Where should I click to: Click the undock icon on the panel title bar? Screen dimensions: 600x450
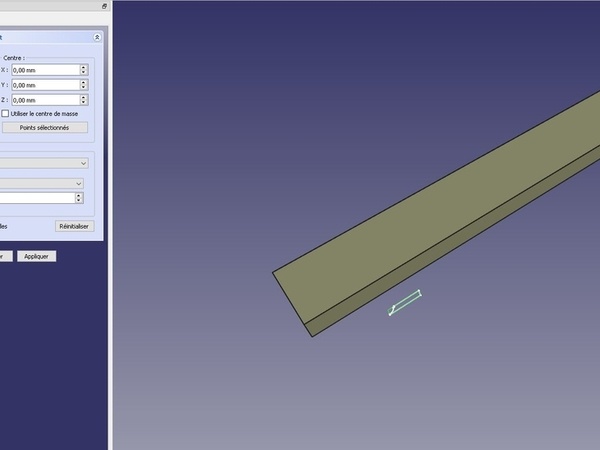pyautogui.click(x=104, y=6)
